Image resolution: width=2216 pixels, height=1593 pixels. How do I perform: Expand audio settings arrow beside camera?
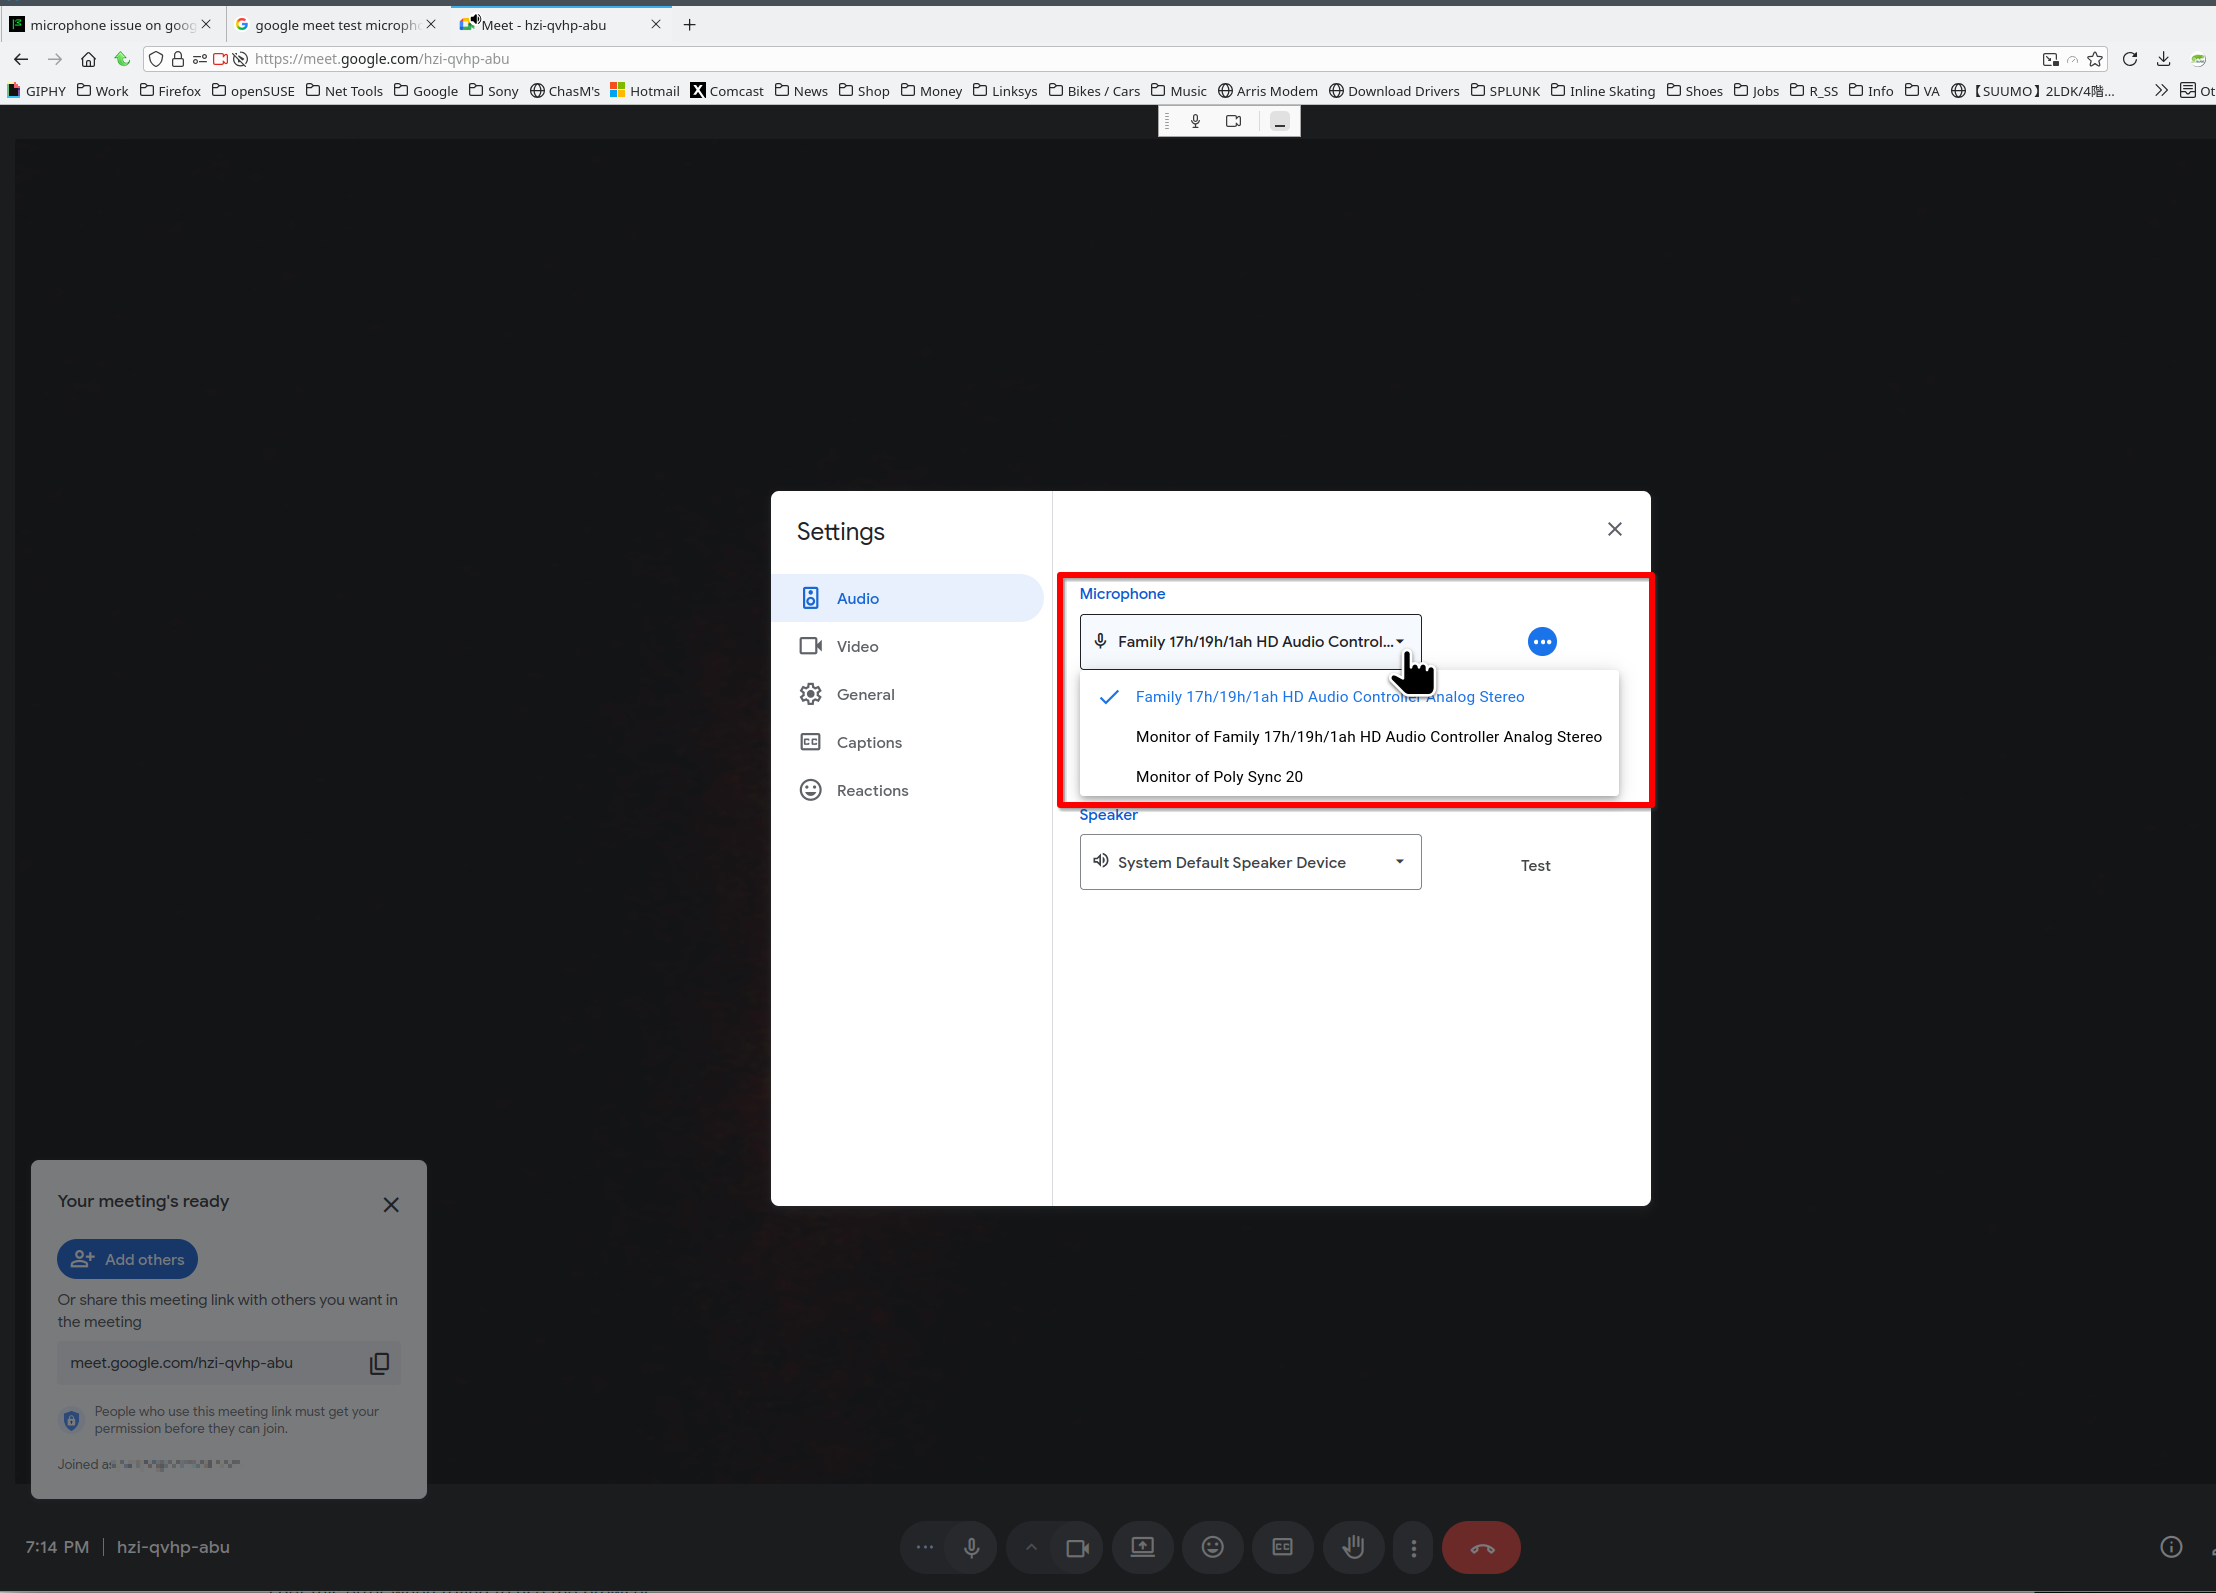tap(1031, 1548)
